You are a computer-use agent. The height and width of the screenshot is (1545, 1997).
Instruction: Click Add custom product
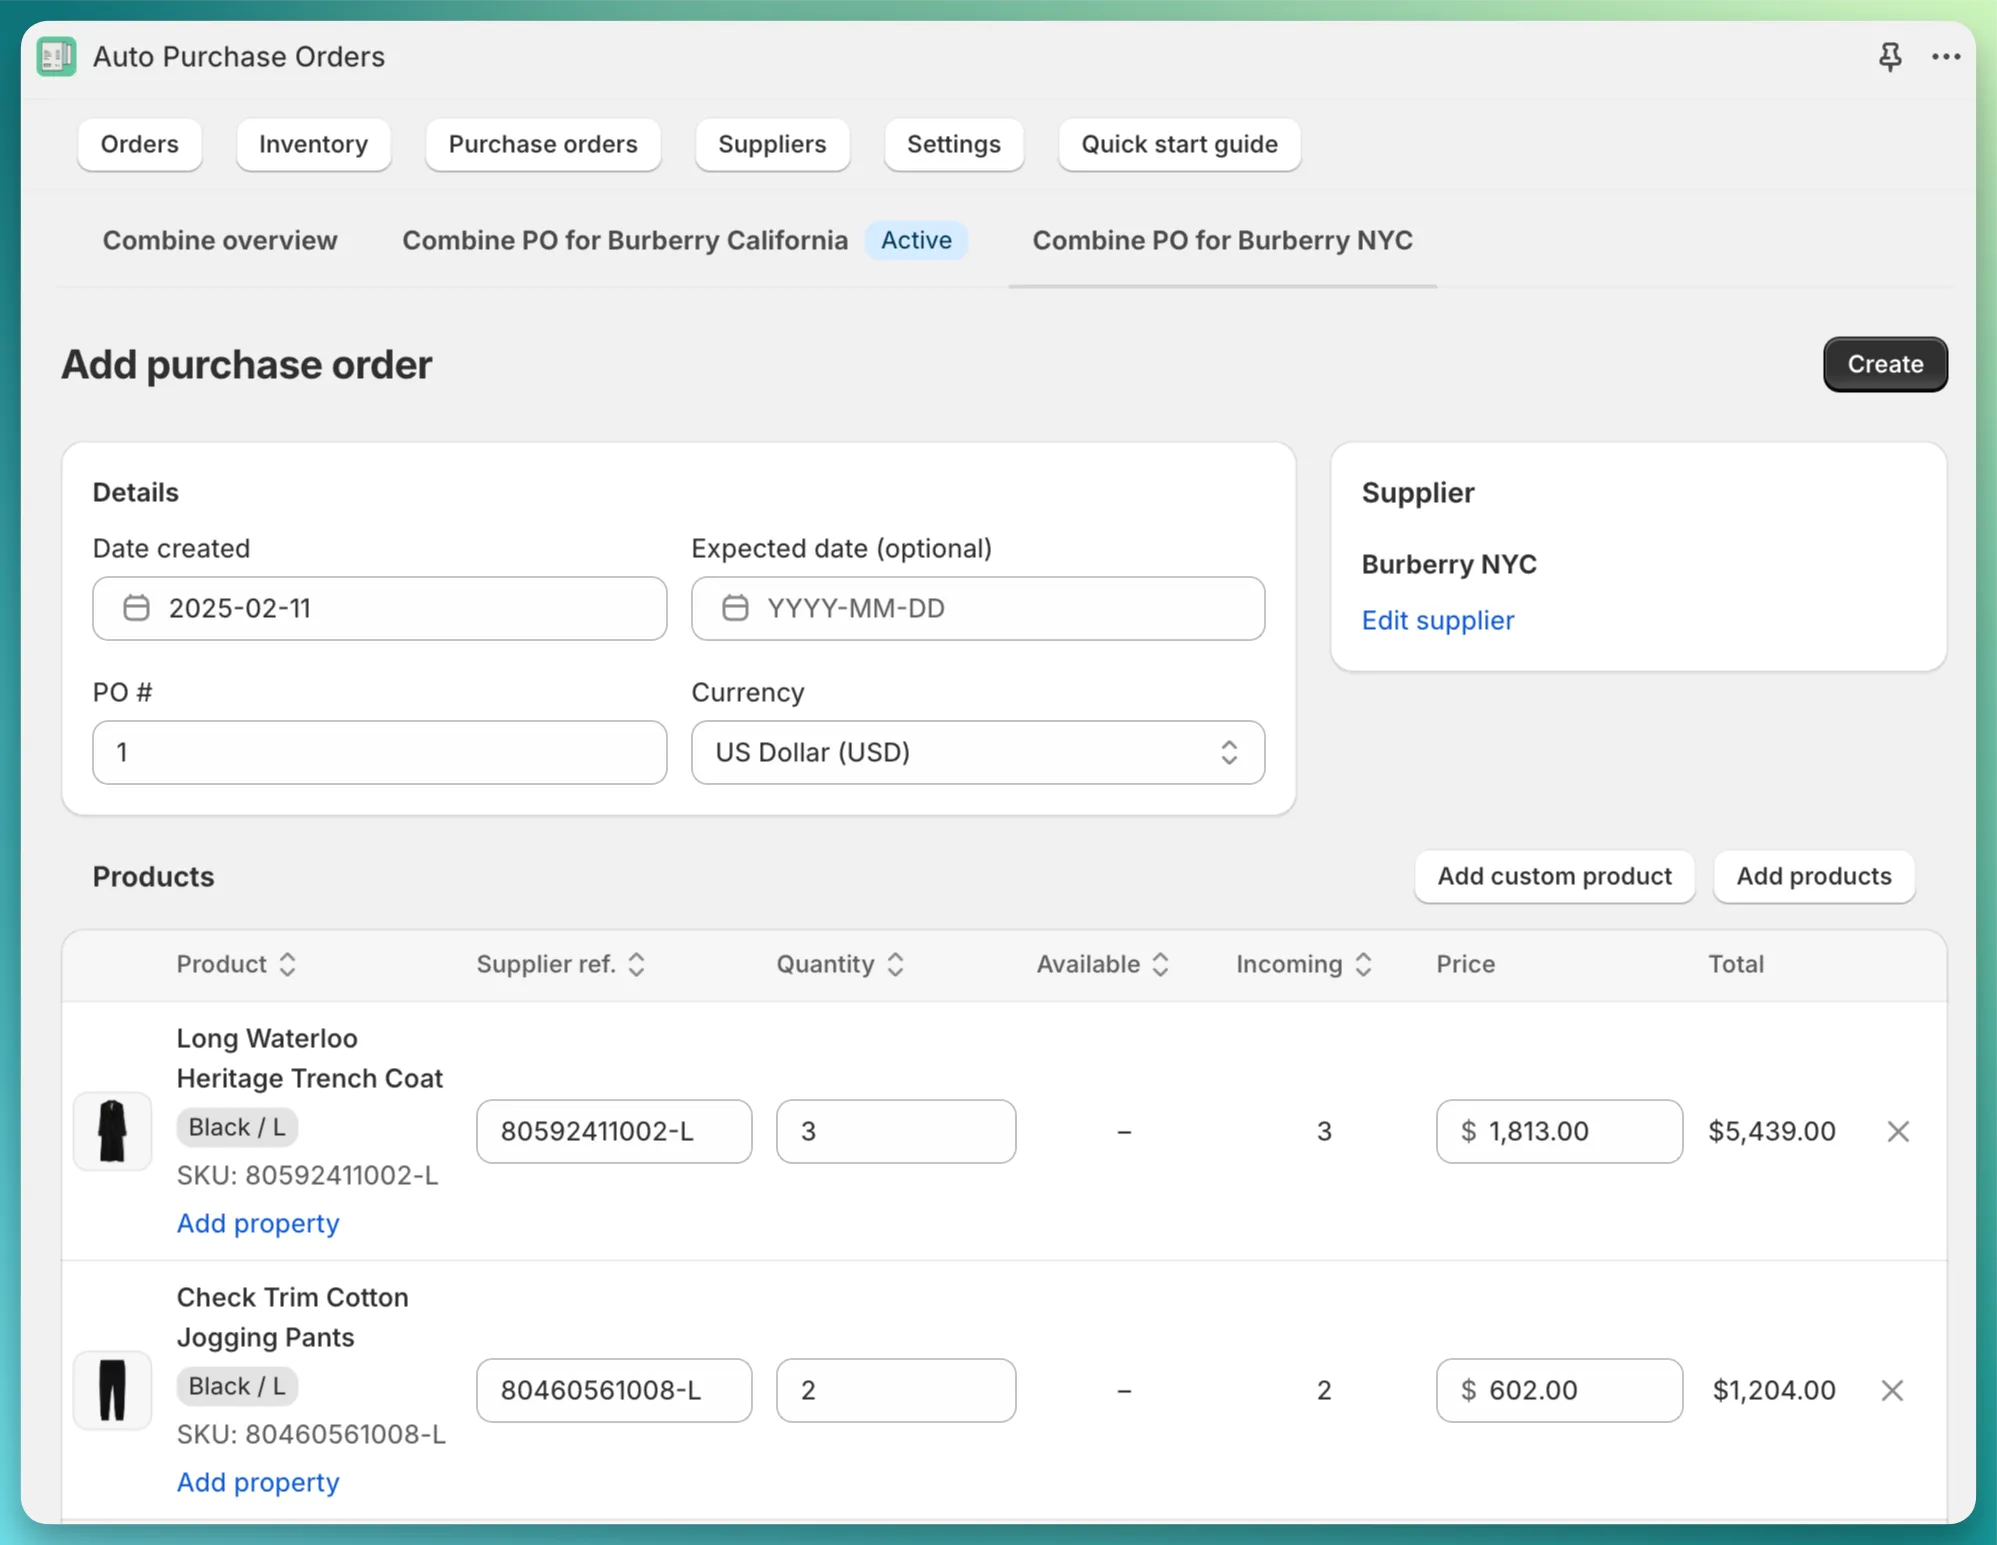(x=1554, y=876)
